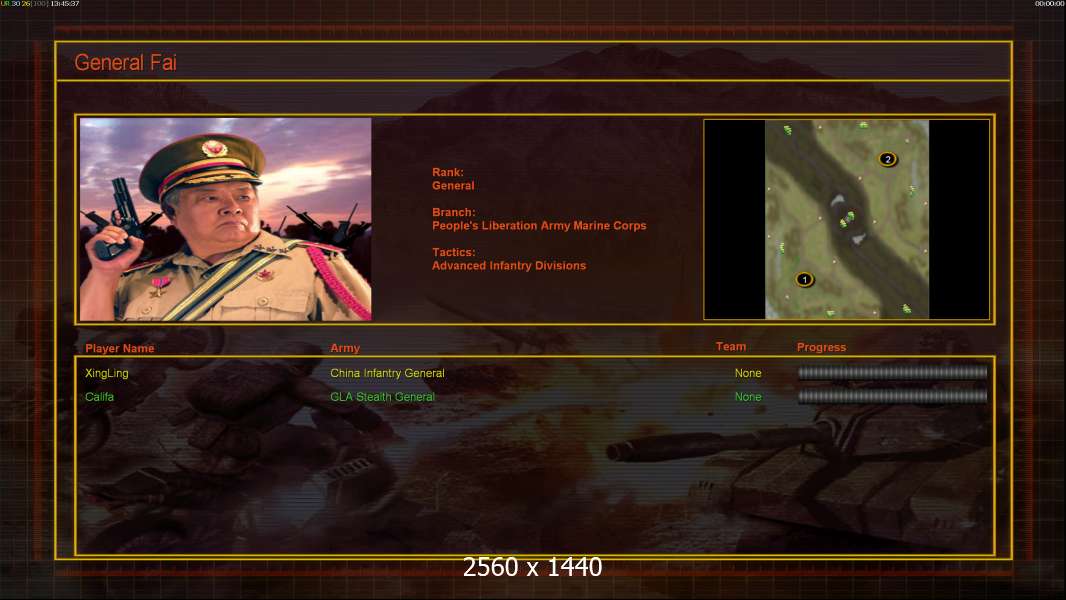1066x600 pixels.
Task: Click the 'Rank:' label
Action: [x=448, y=173]
